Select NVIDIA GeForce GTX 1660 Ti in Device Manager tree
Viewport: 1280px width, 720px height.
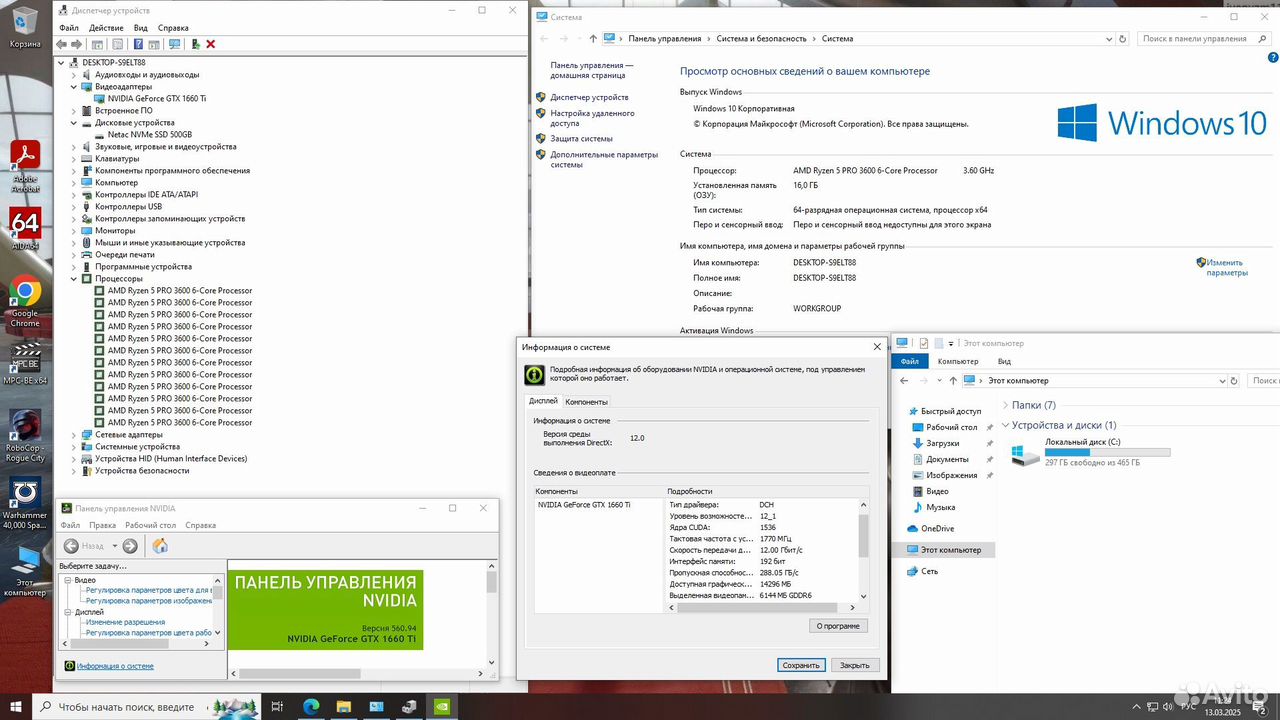tap(157, 99)
